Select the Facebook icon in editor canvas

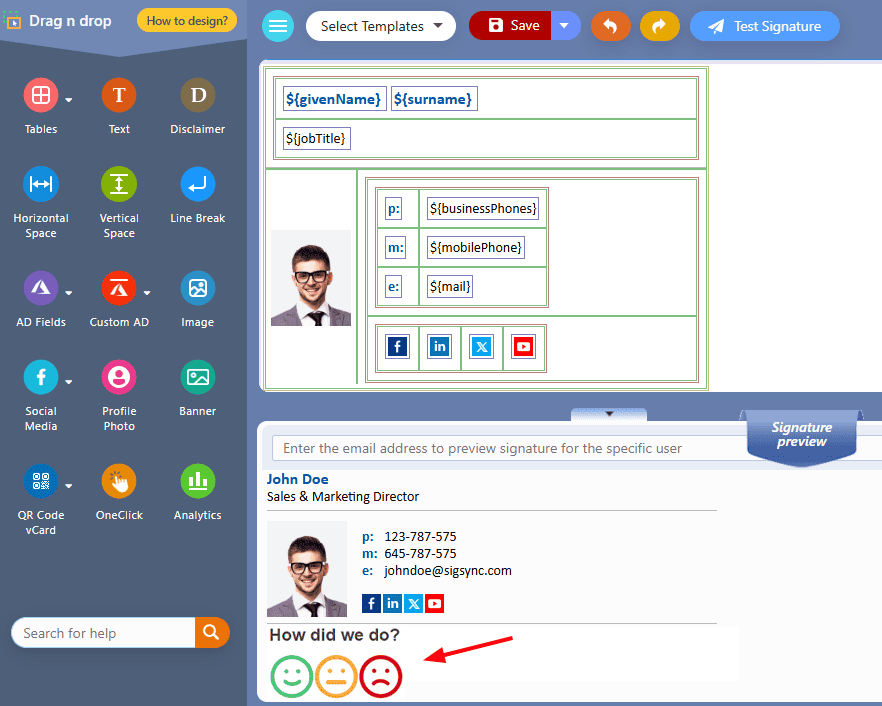(x=398, y=347)
